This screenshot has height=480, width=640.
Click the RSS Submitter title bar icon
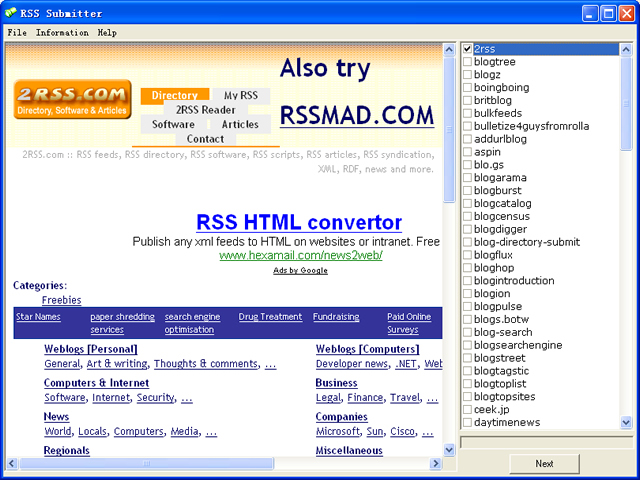pos(11,13)
